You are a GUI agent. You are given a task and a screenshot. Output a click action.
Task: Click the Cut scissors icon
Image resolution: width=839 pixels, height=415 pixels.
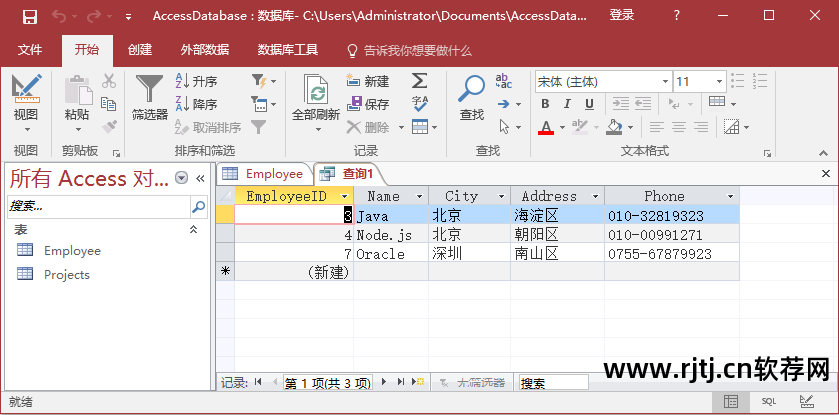click(x=109, y=81)
